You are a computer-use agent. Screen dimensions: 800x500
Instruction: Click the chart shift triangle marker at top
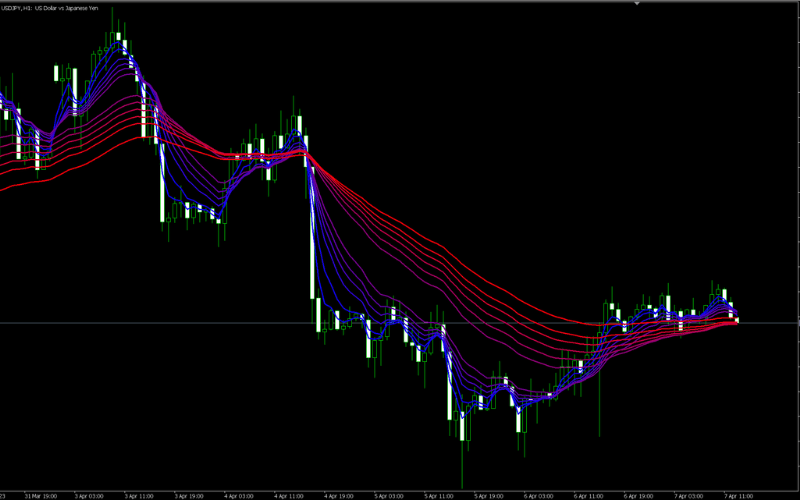(x=637, y=4)
